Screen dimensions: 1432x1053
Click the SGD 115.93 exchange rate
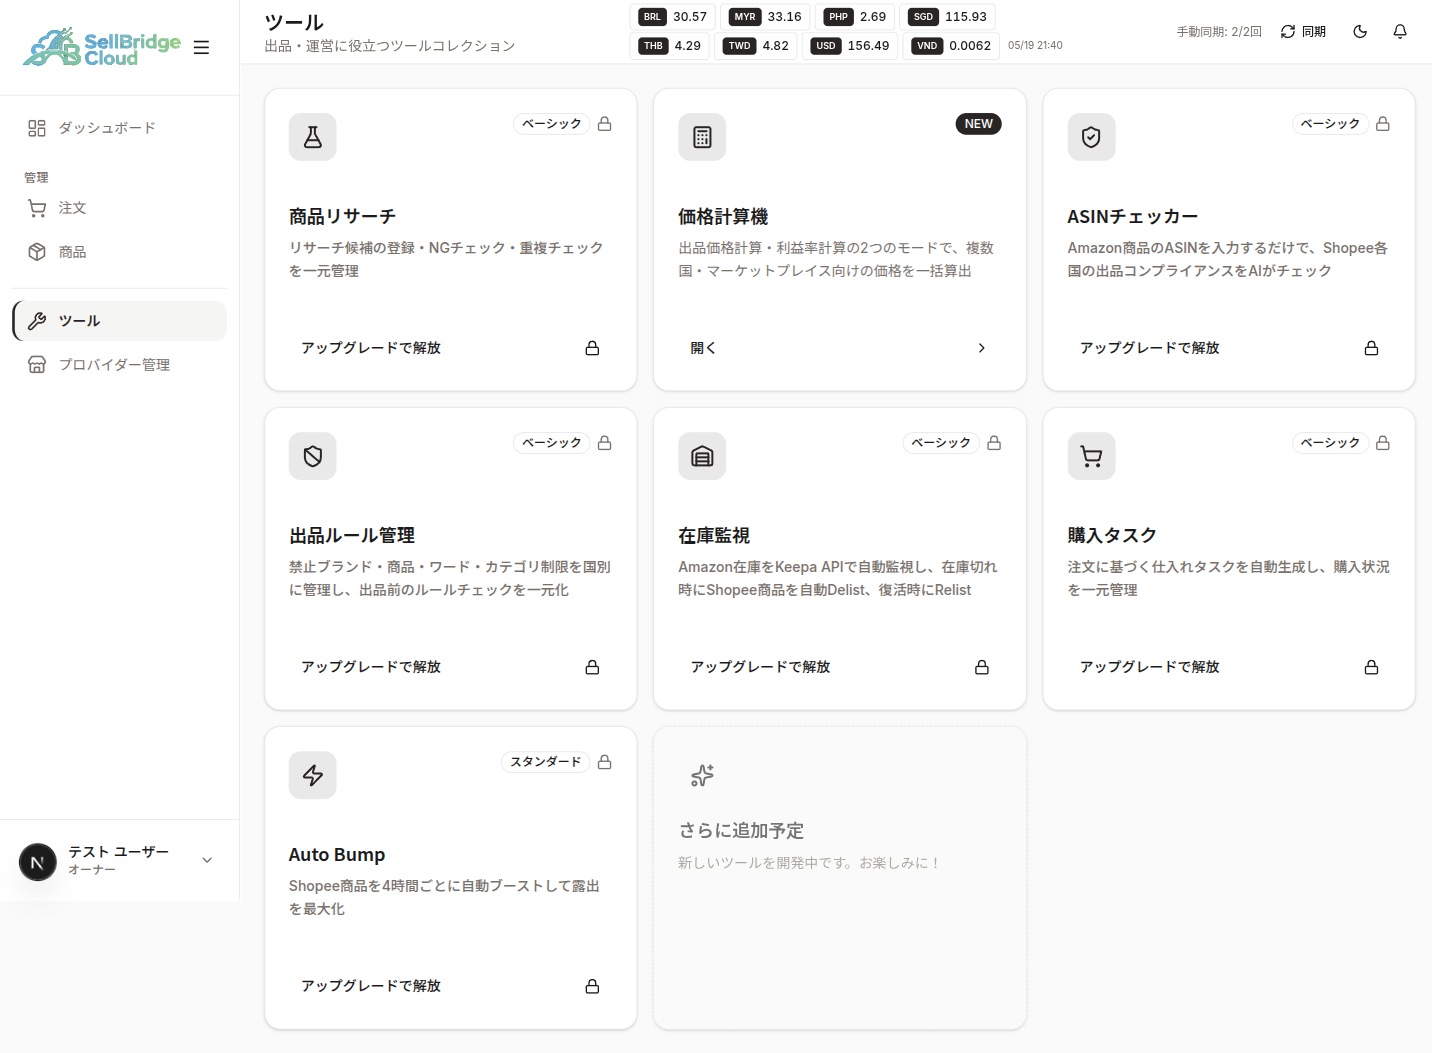click(948, 17)
